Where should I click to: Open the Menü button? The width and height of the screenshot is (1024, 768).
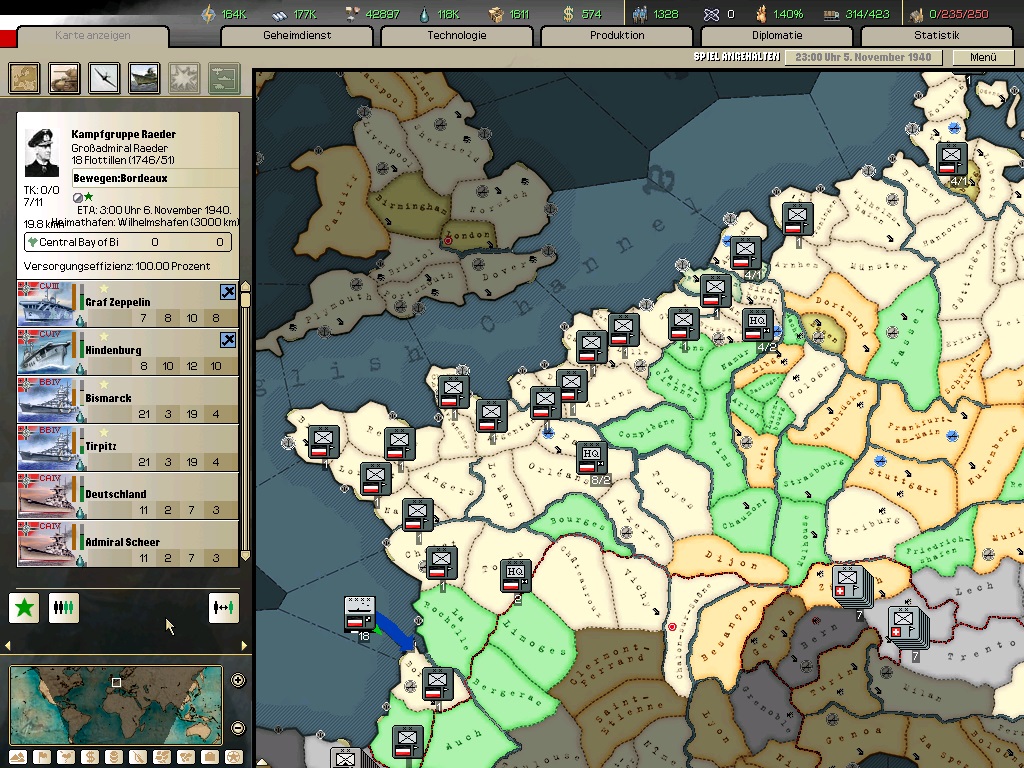tap(983, 57)
